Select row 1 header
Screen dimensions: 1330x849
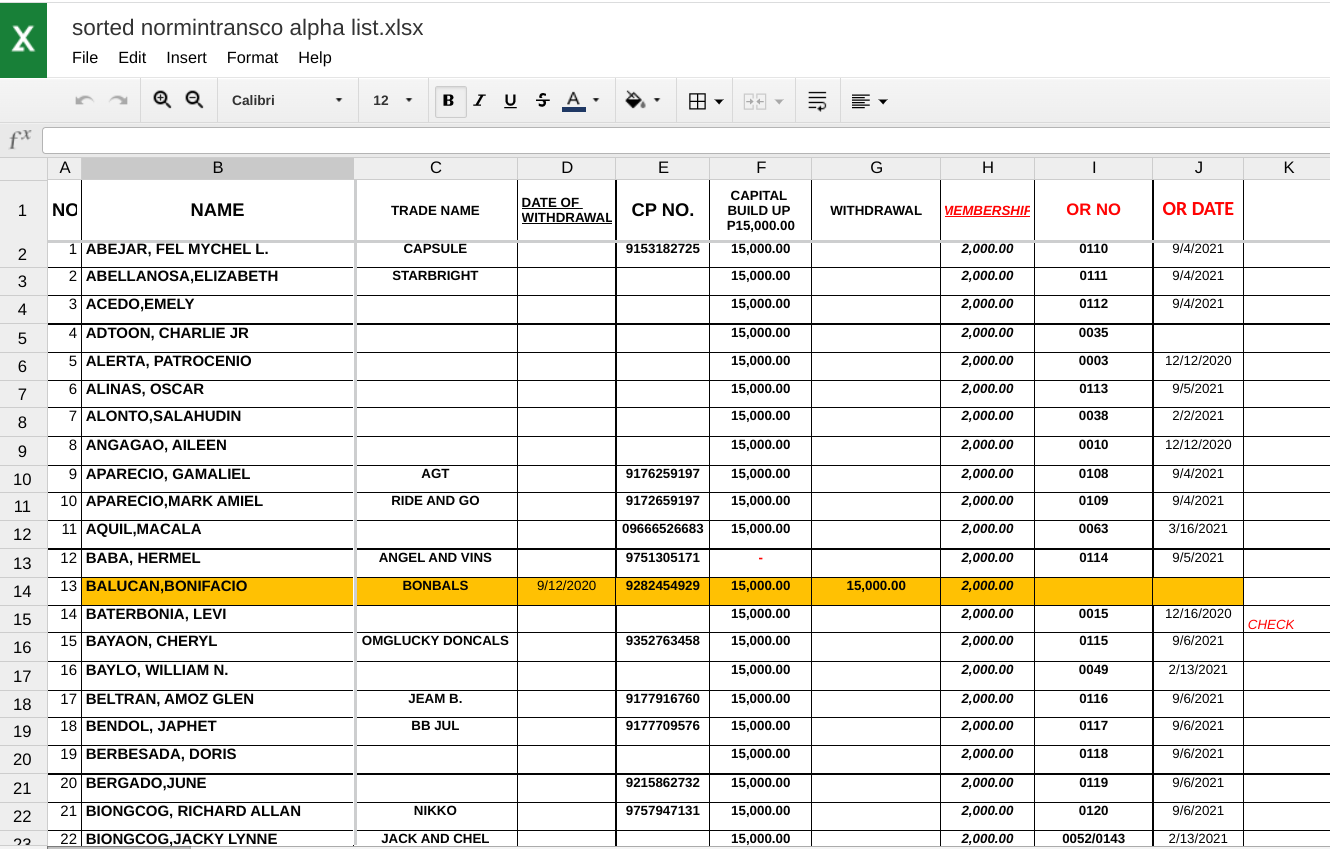[x=23, y=210]
